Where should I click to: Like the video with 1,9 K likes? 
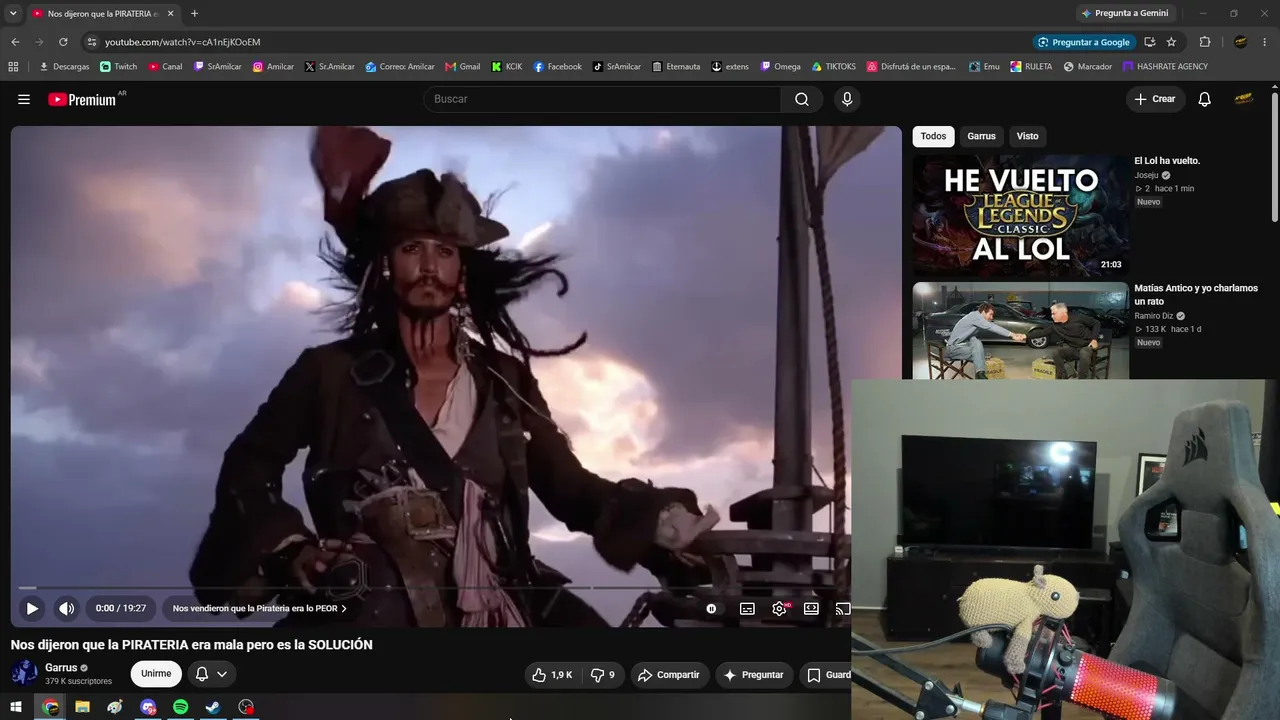pyautogui.click(x=552, y=675)
